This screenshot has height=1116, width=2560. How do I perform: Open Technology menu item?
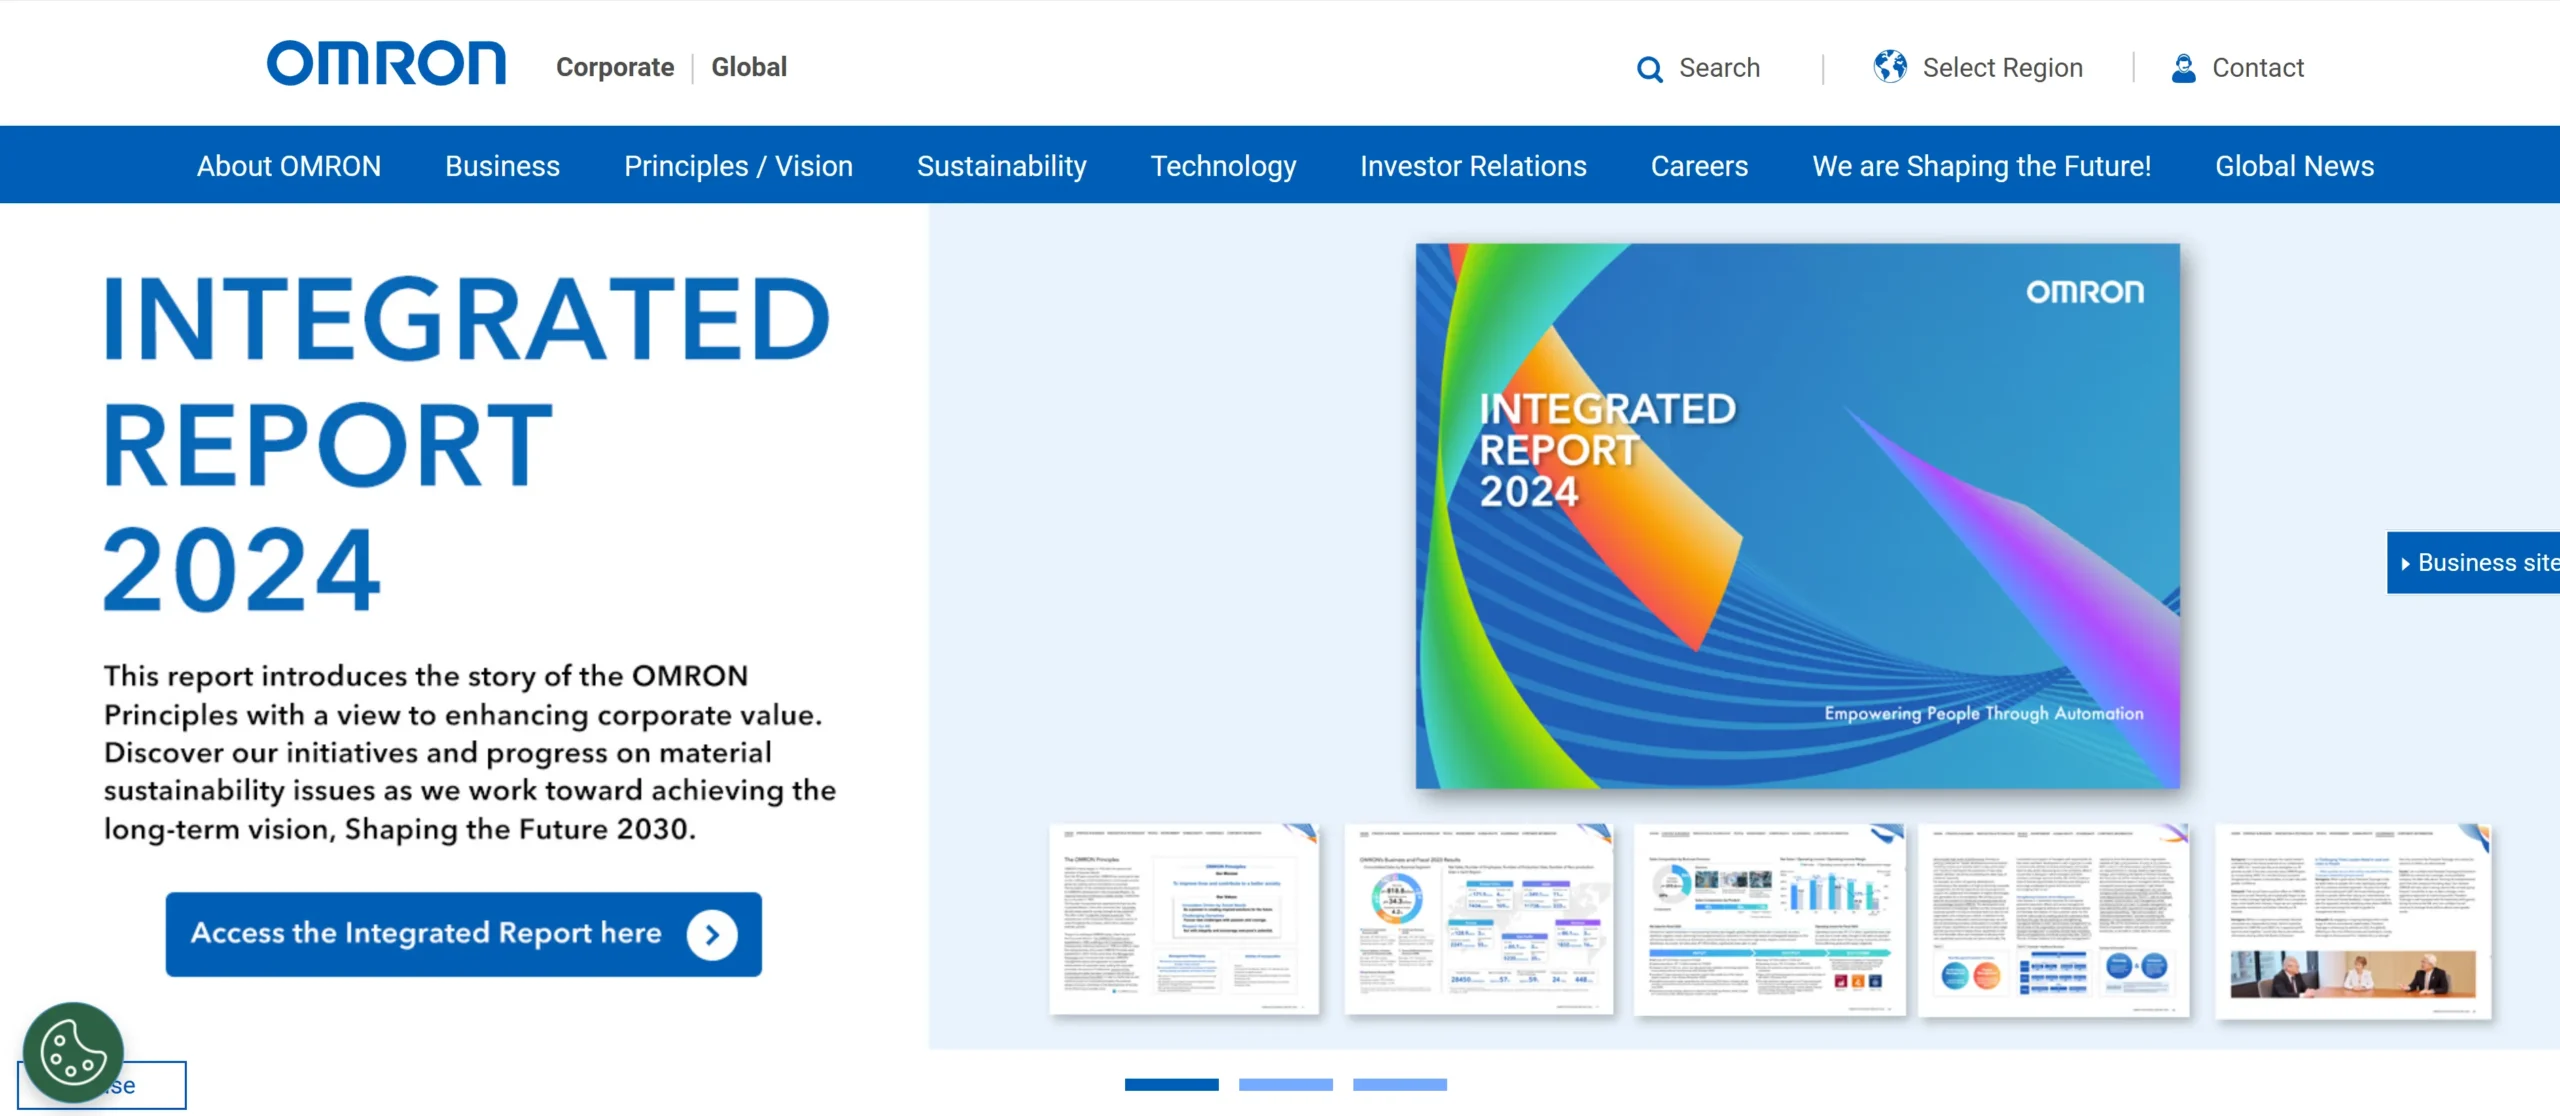coord(1223,166)
